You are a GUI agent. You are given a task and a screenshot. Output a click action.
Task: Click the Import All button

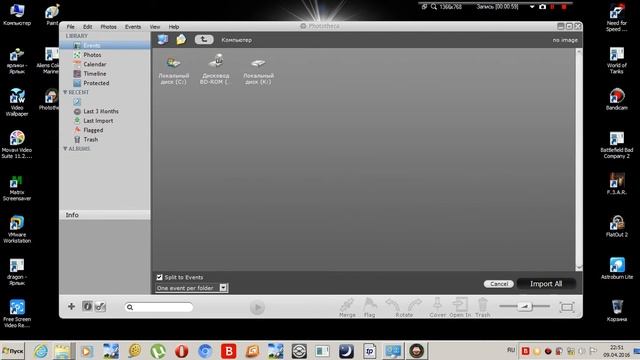coord(546,284)
